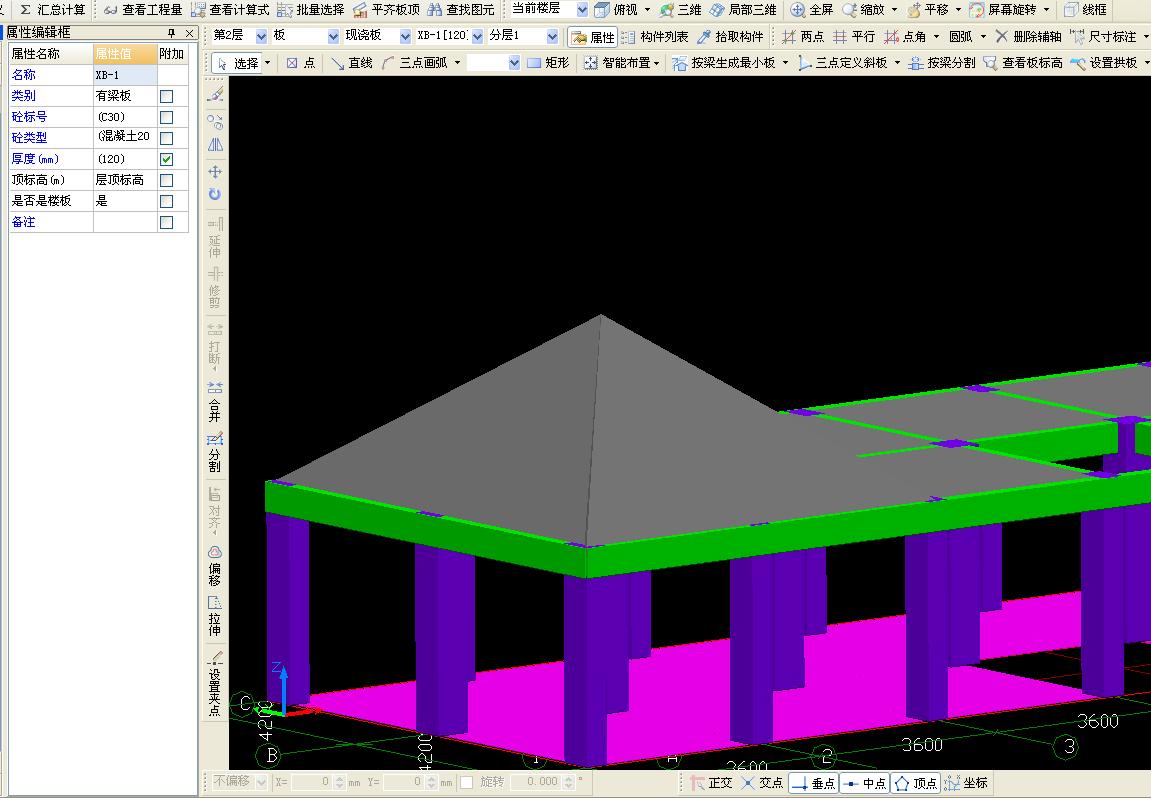The width and height of the screenshot is (1151, 798).
Task: Uncheck the 厚度(mm) 附加 checkbox
Action: pos(167,159)
